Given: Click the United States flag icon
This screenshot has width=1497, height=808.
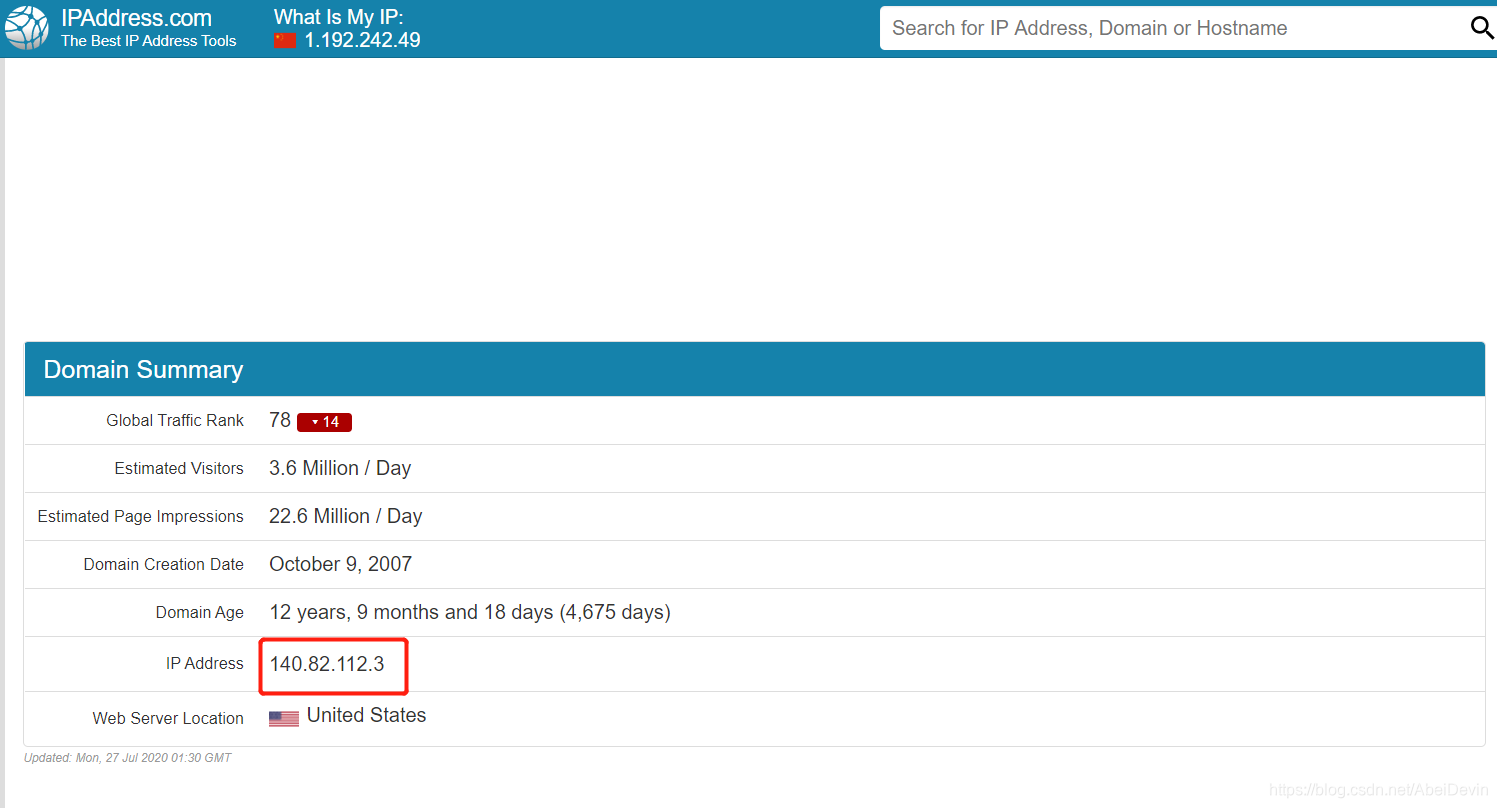Looking at the screenshot, I should (284, 718).
